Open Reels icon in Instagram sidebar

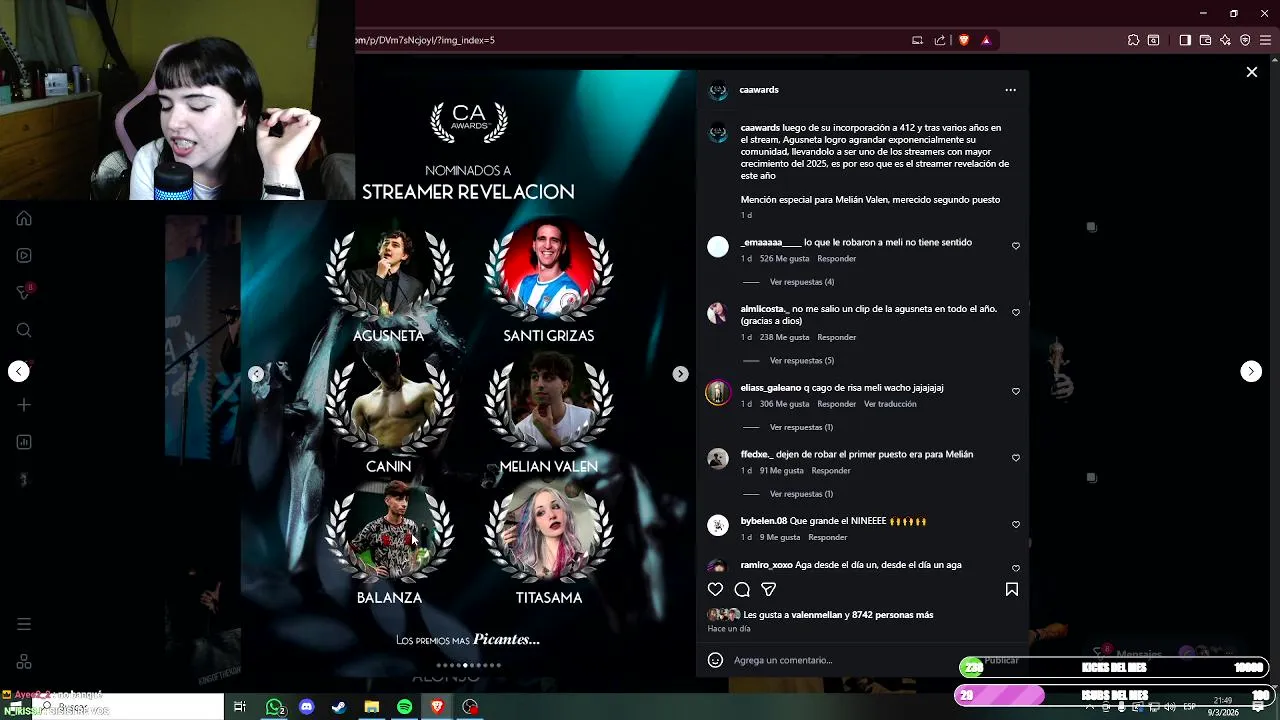tap(24, 255)
